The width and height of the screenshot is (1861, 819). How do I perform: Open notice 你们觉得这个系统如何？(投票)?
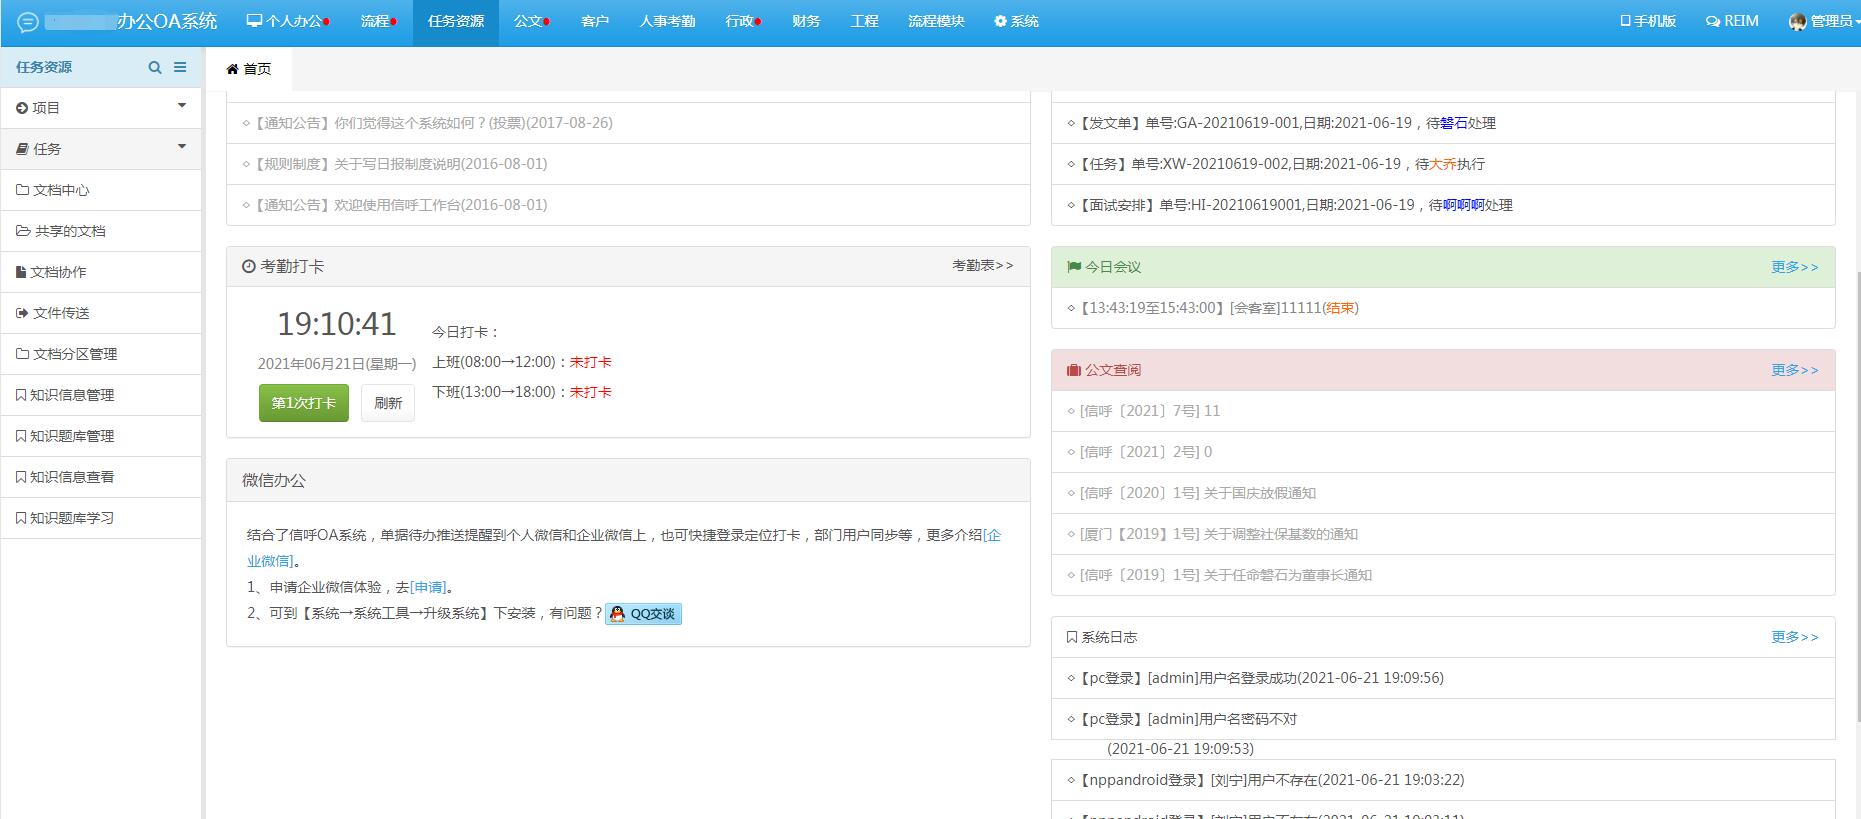coord(628,123)
